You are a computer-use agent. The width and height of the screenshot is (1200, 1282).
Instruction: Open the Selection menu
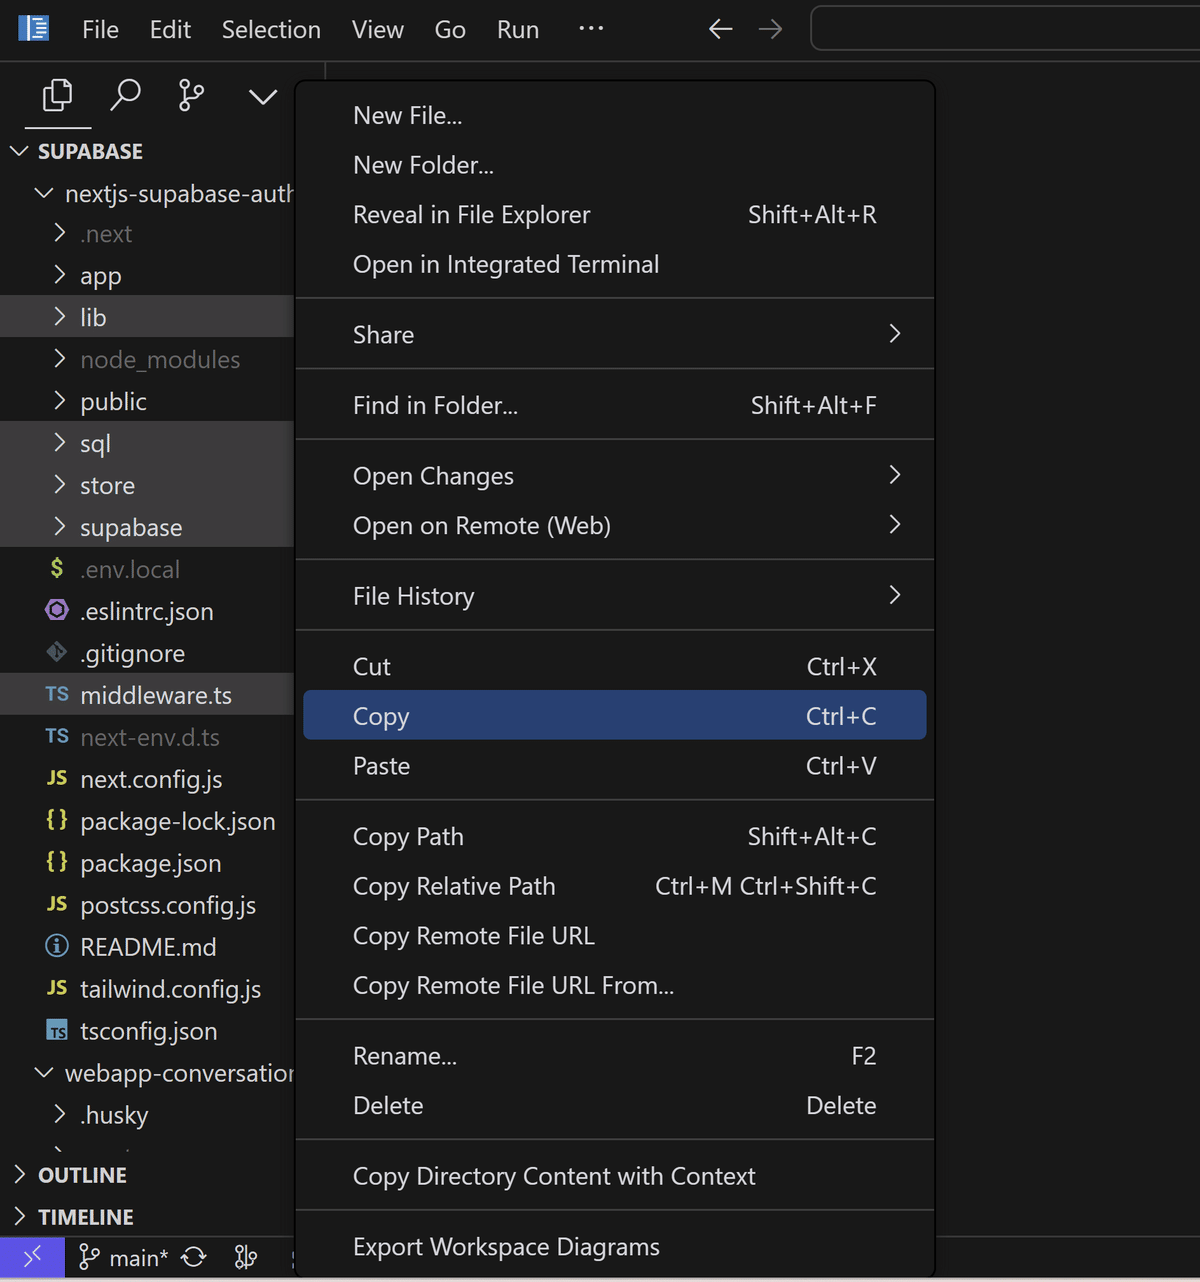271,30
